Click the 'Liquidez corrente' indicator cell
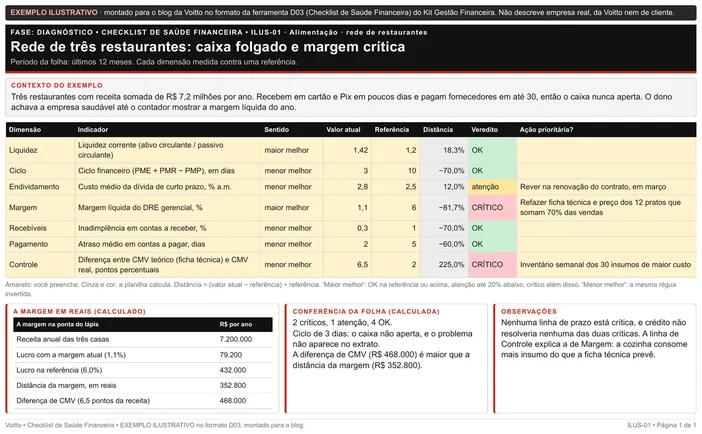 (168, 150)
